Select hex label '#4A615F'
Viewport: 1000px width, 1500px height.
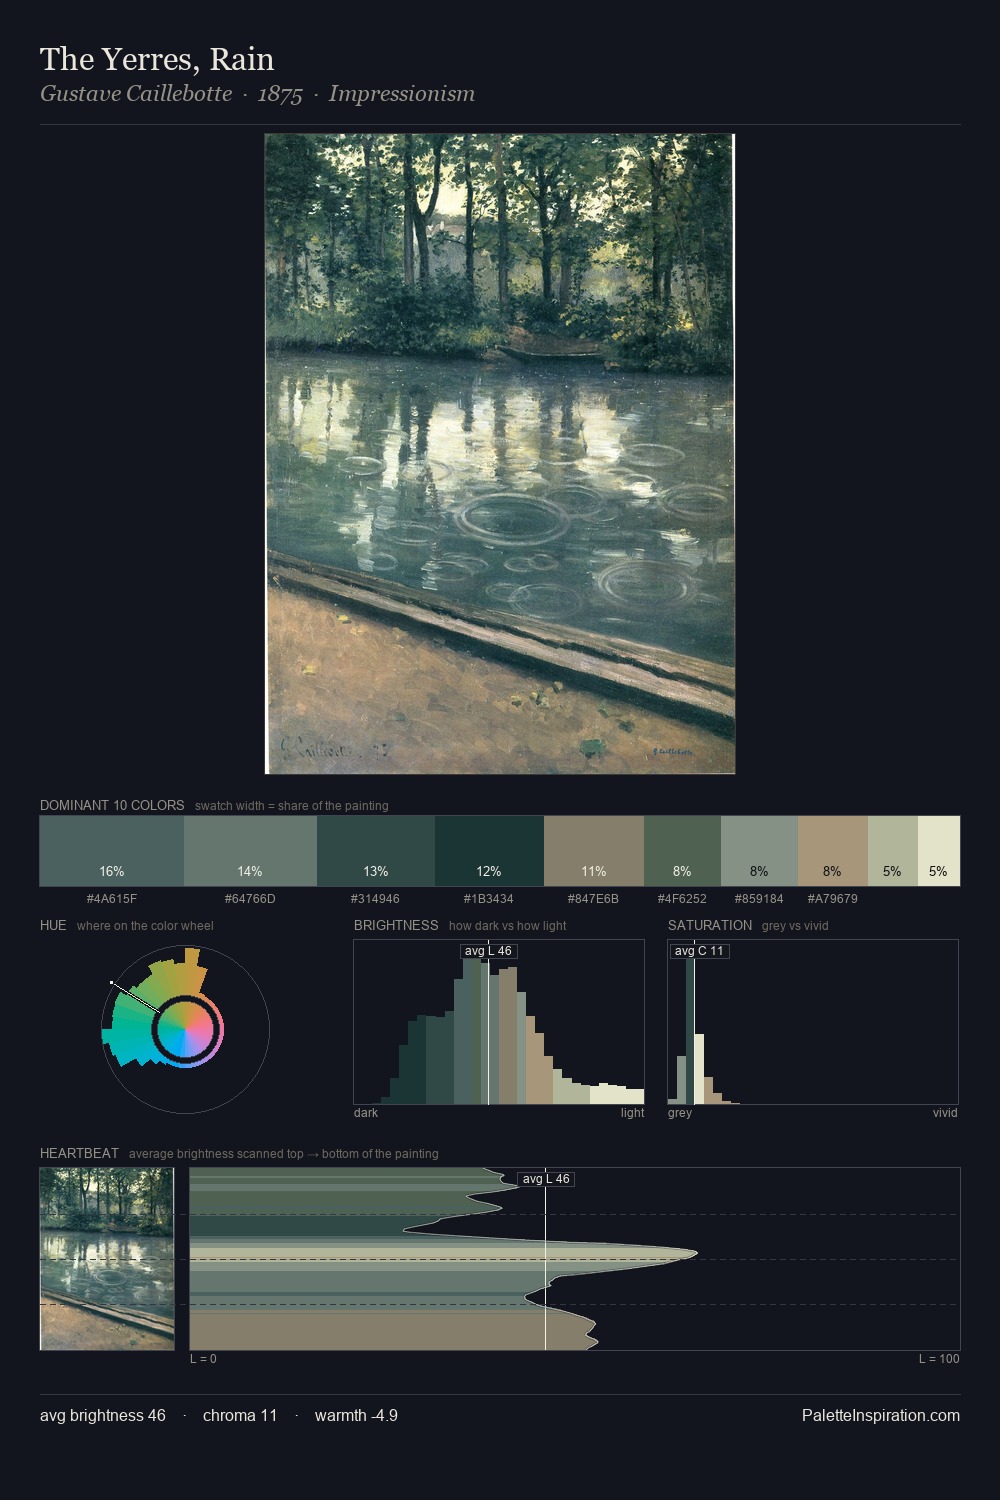(x=112, y=899)
